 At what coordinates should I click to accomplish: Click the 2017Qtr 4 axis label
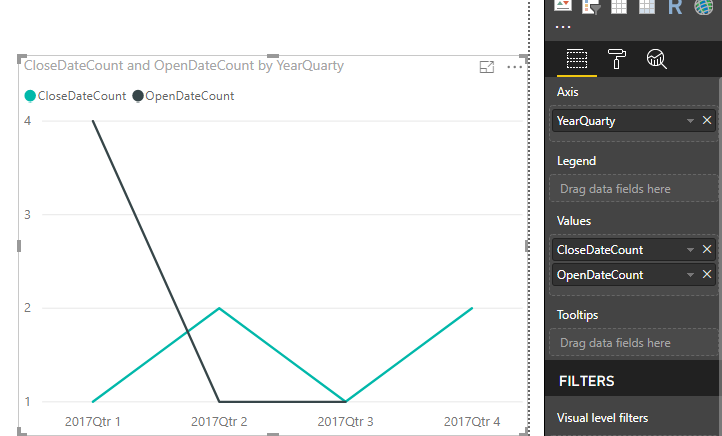[472, 421]
